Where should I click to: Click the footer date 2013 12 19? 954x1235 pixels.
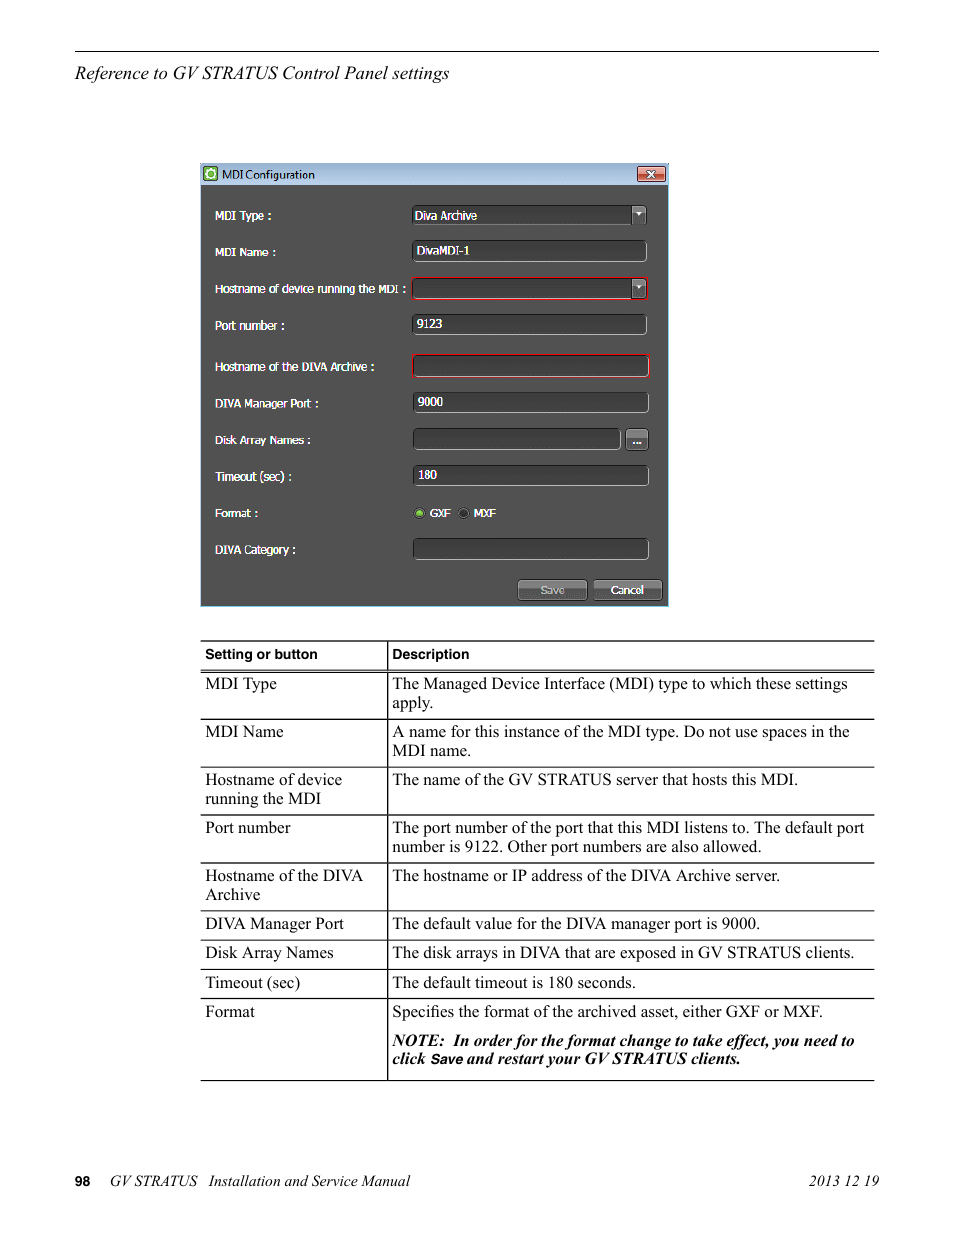[844, 1181]
